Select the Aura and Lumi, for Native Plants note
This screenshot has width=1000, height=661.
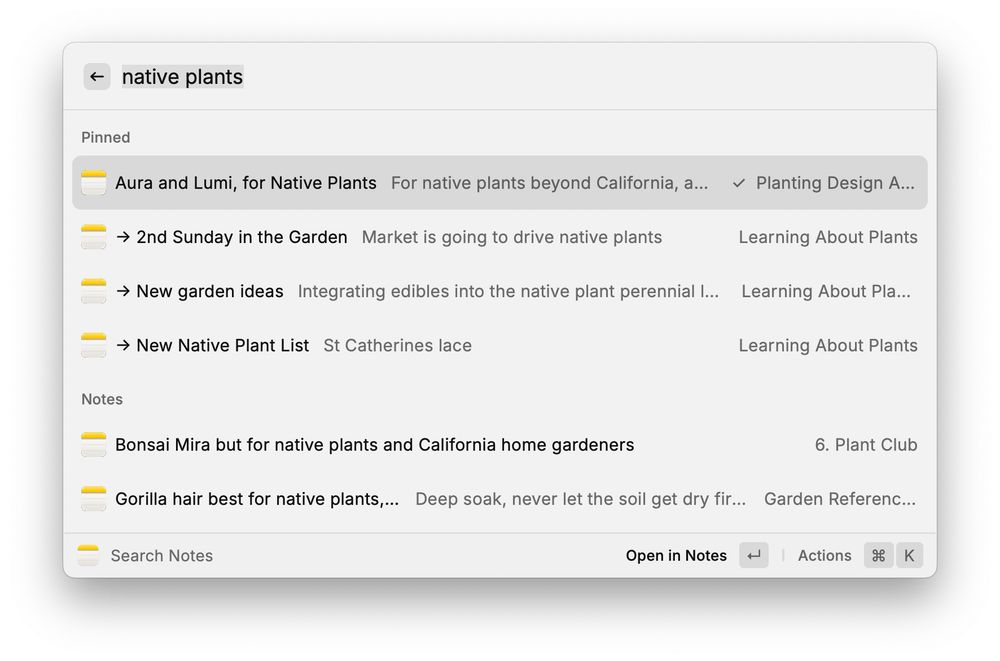coord(246,183)
